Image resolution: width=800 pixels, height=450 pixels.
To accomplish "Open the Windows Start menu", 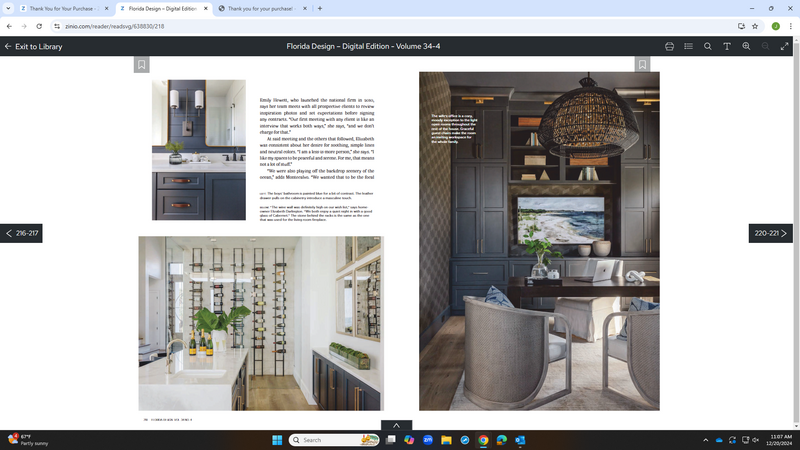I will click(x=277, y=440).
